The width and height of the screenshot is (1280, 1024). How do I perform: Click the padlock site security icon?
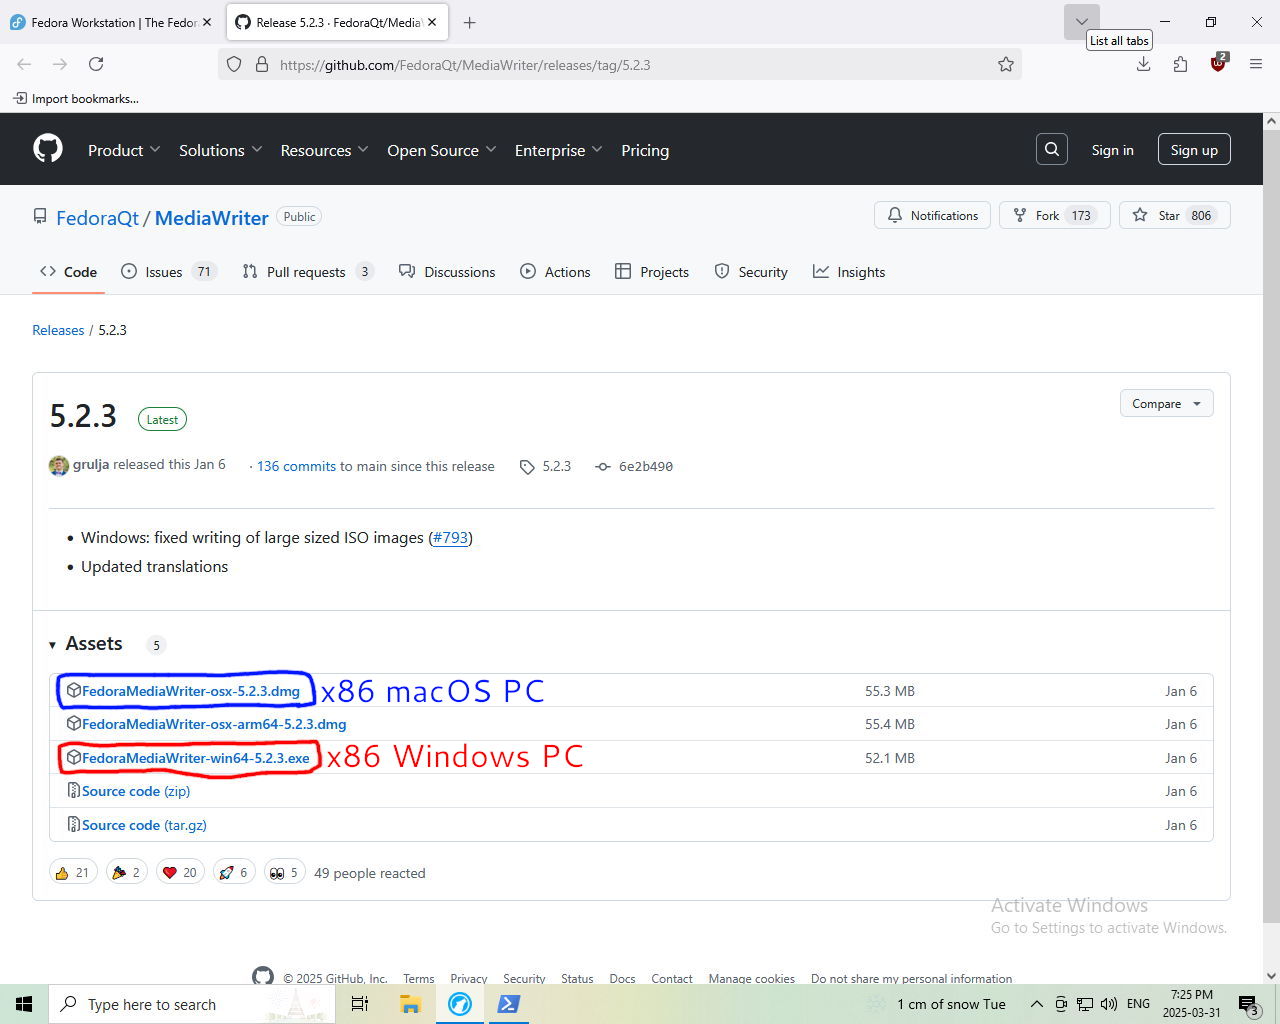pyautogui.click(x=262, y=64)
